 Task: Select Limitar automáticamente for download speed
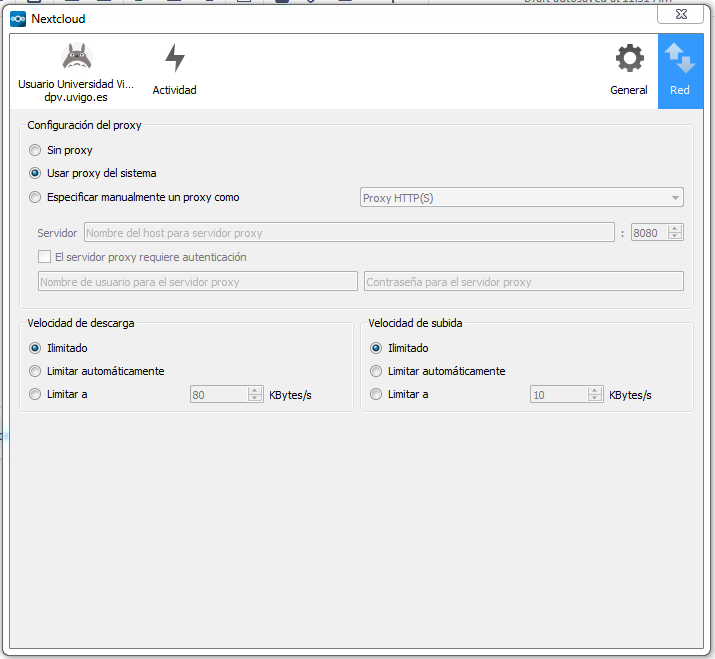click(x=36, y=371)
